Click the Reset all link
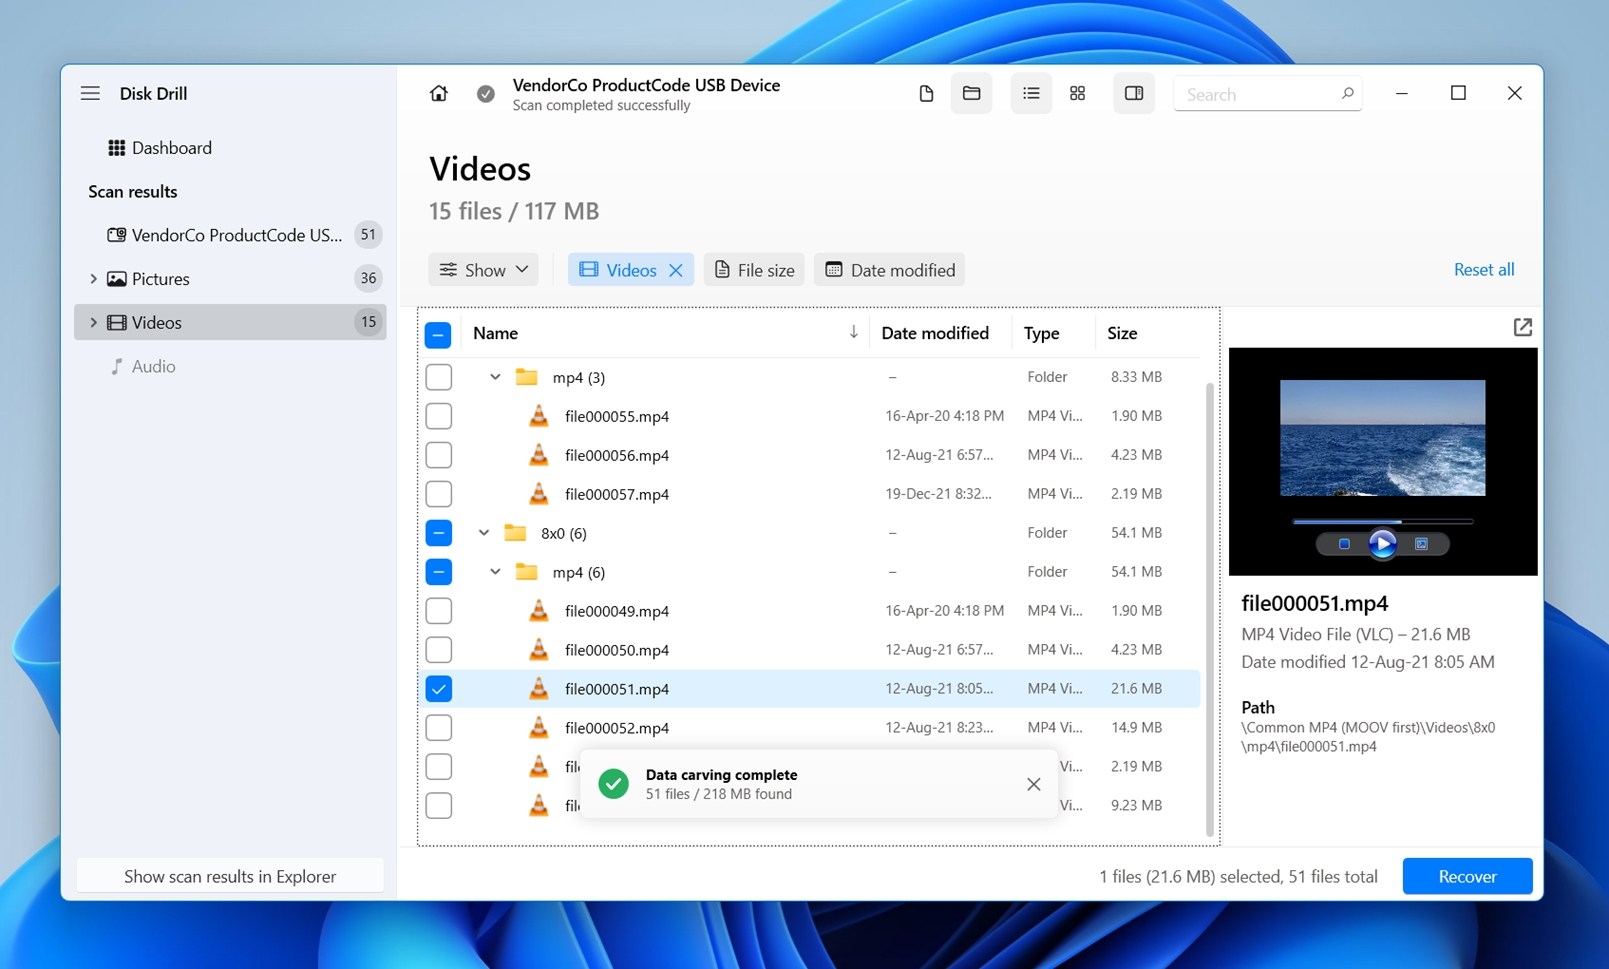This screenshot has width=1609, height=969. pyautogui.click(x=1483, y=270)
